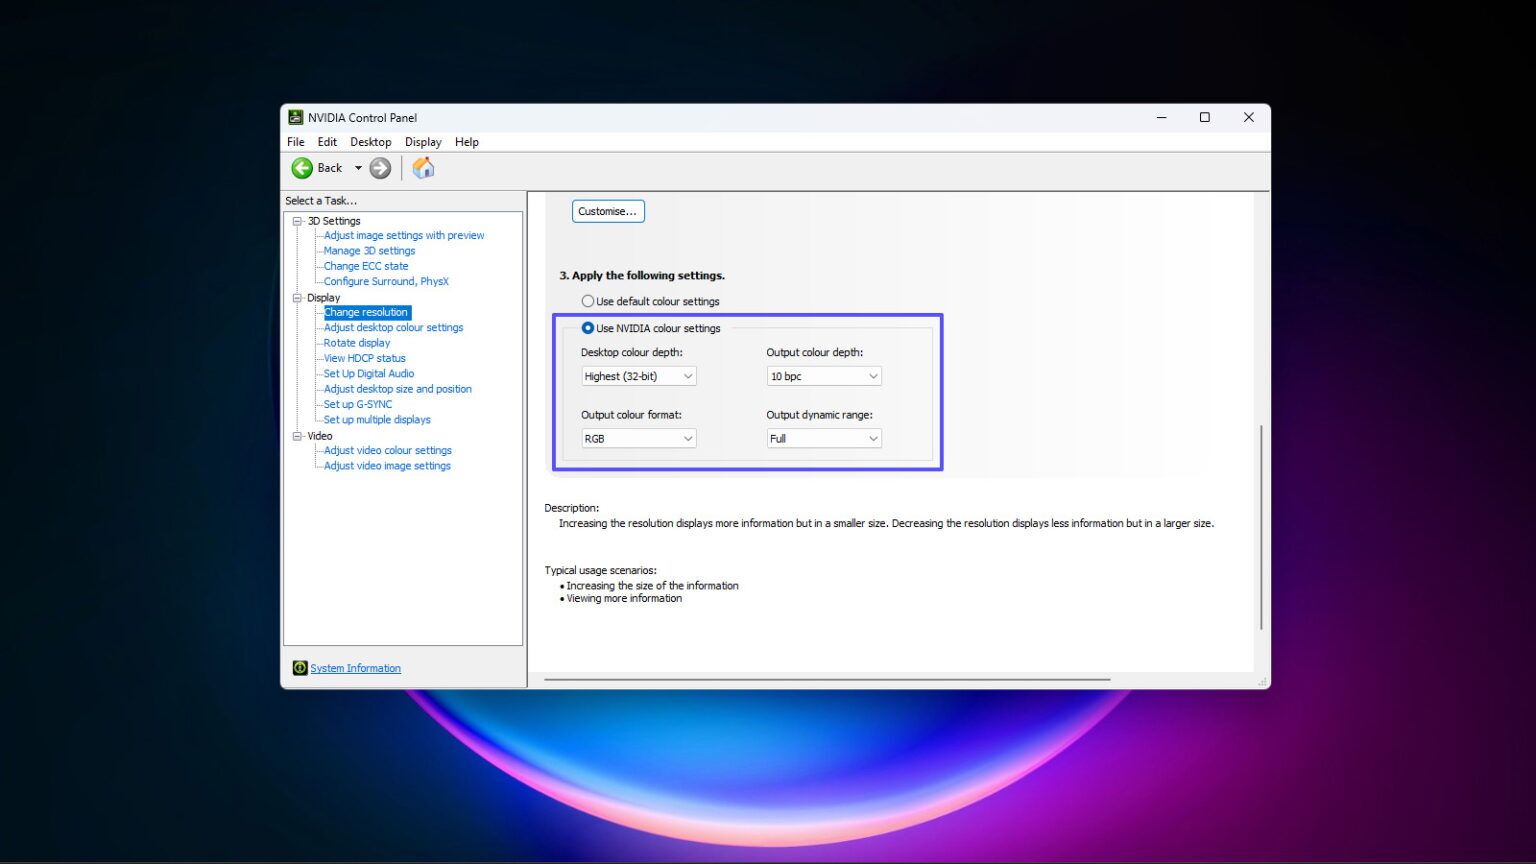Open the Desktop menu
This screenshot has height=864, width=1536.
click(x=370, y=142)
